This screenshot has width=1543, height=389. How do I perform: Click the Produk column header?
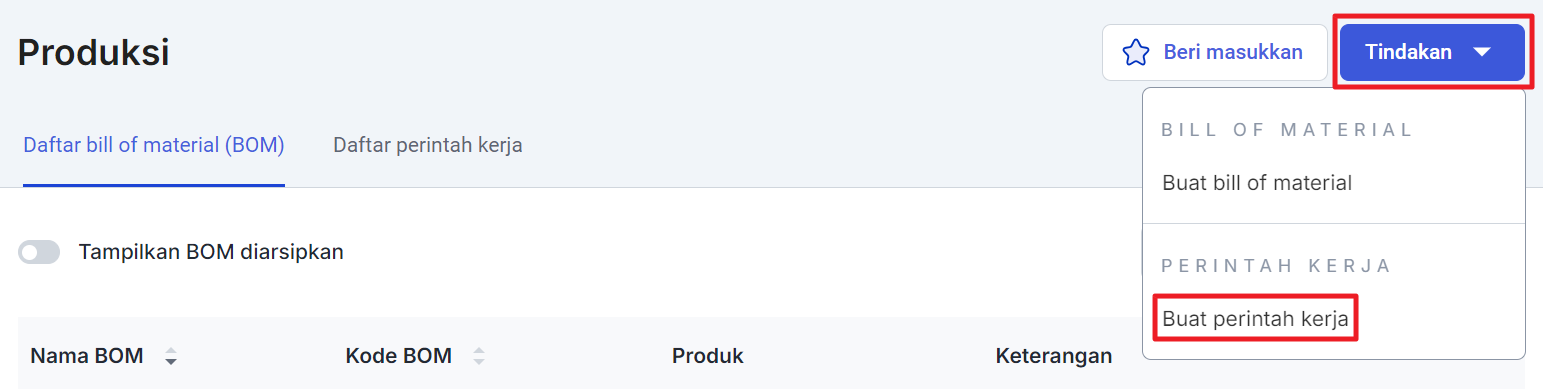tap(708, 356)
